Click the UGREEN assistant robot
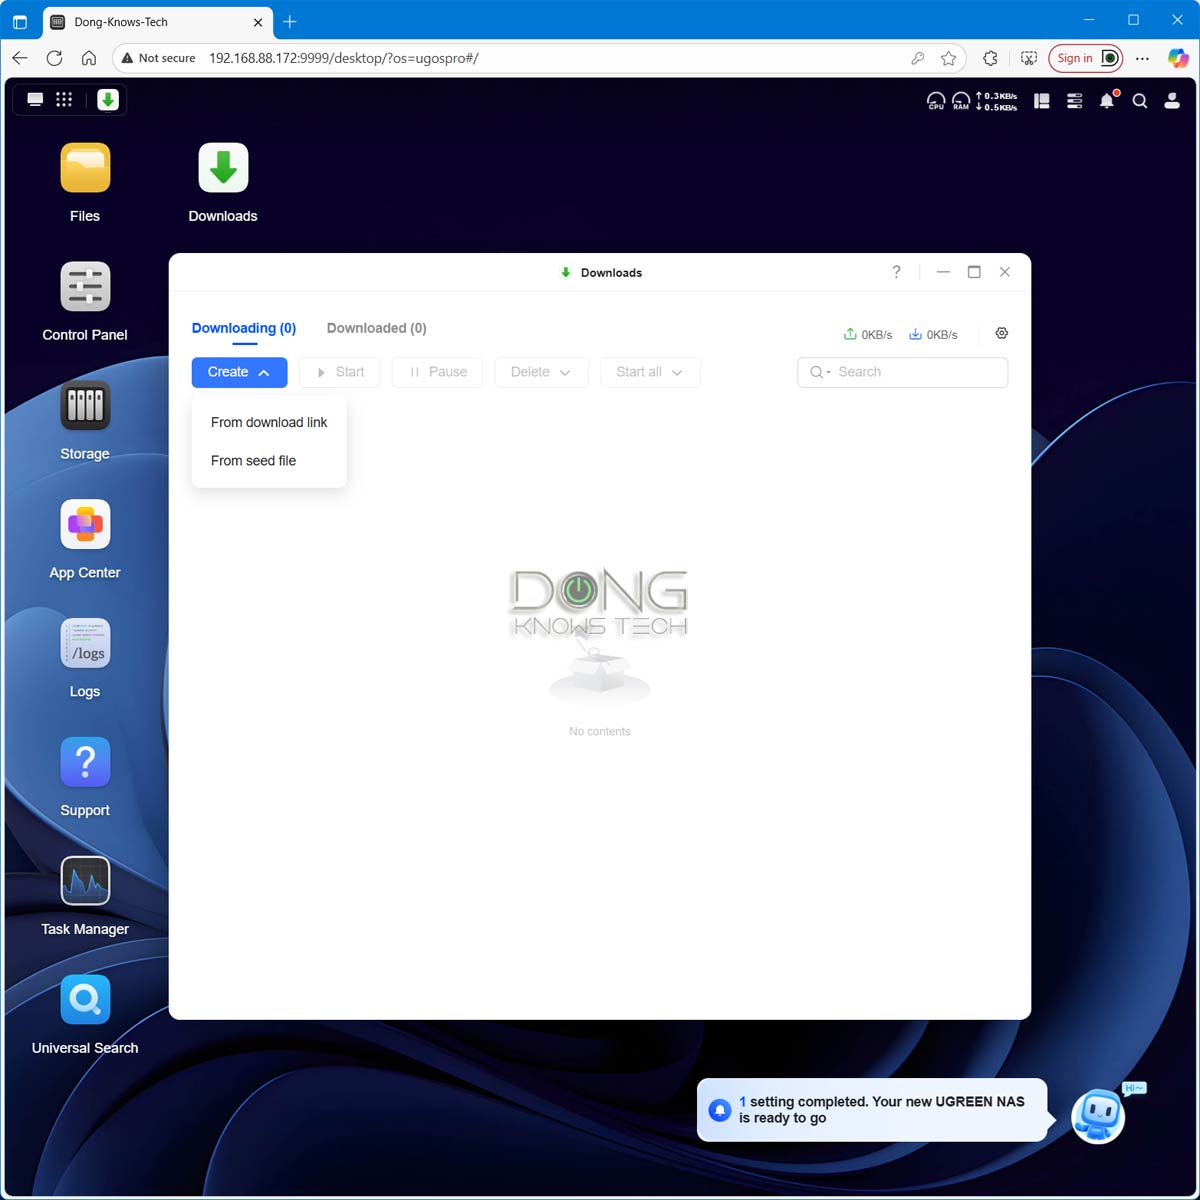Image resolution: width=1200 pixels, height=1200 pixels. tap(1099, 1115)
